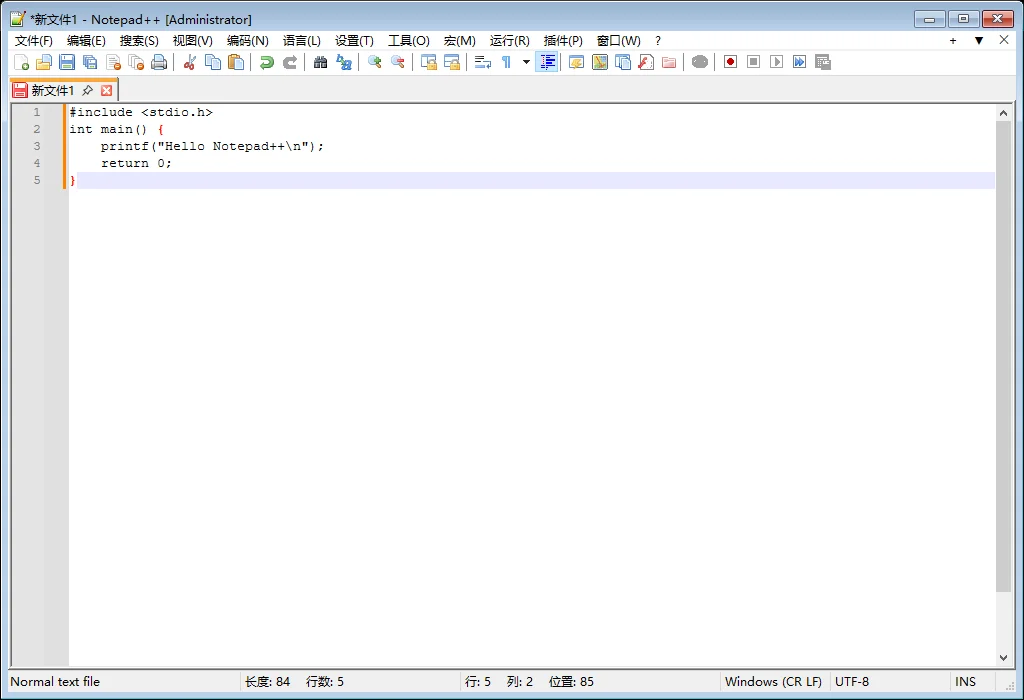Open the 编辑(E) menu
The width and height of the screenshot is (1024, 700).
[86, 40]
